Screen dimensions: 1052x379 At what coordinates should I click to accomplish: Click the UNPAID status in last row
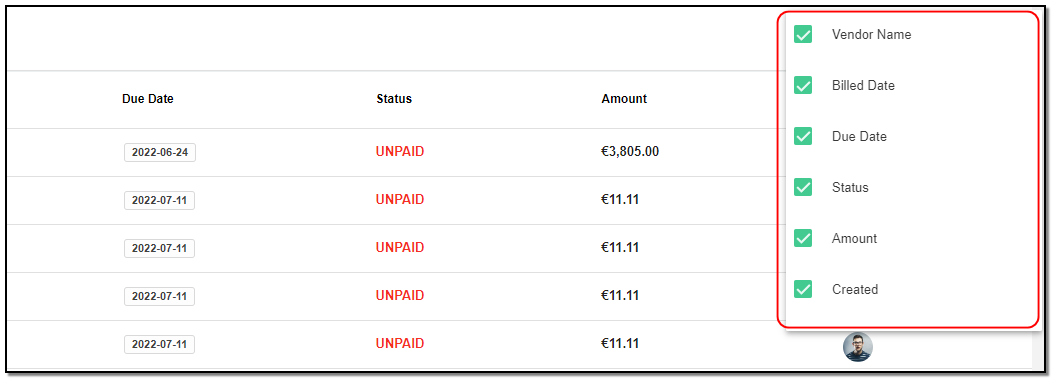400,343
